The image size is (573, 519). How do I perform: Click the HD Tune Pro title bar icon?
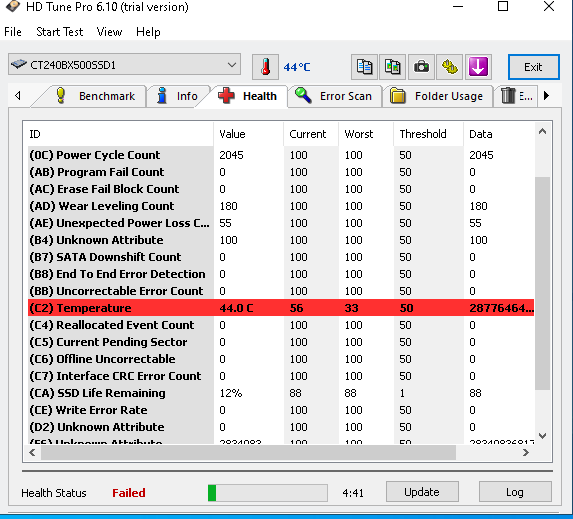click(x=13, y=6)
